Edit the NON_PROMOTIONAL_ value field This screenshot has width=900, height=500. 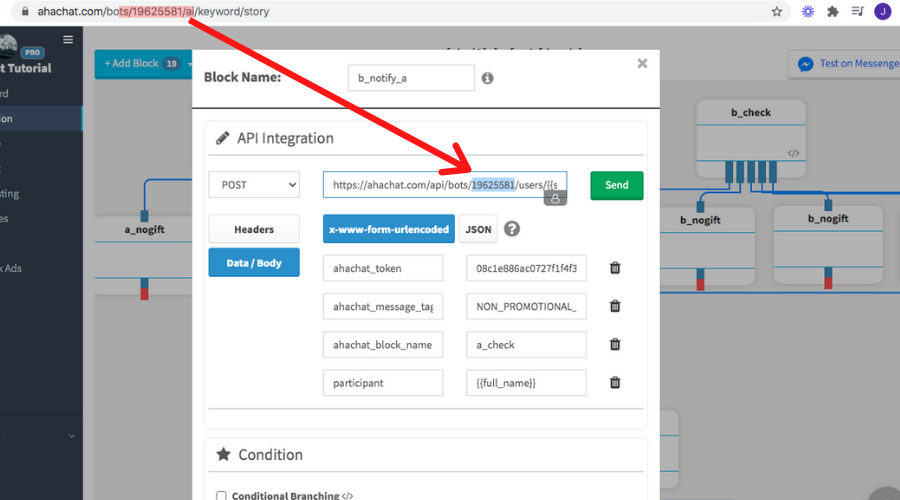(x=526, y=307)
